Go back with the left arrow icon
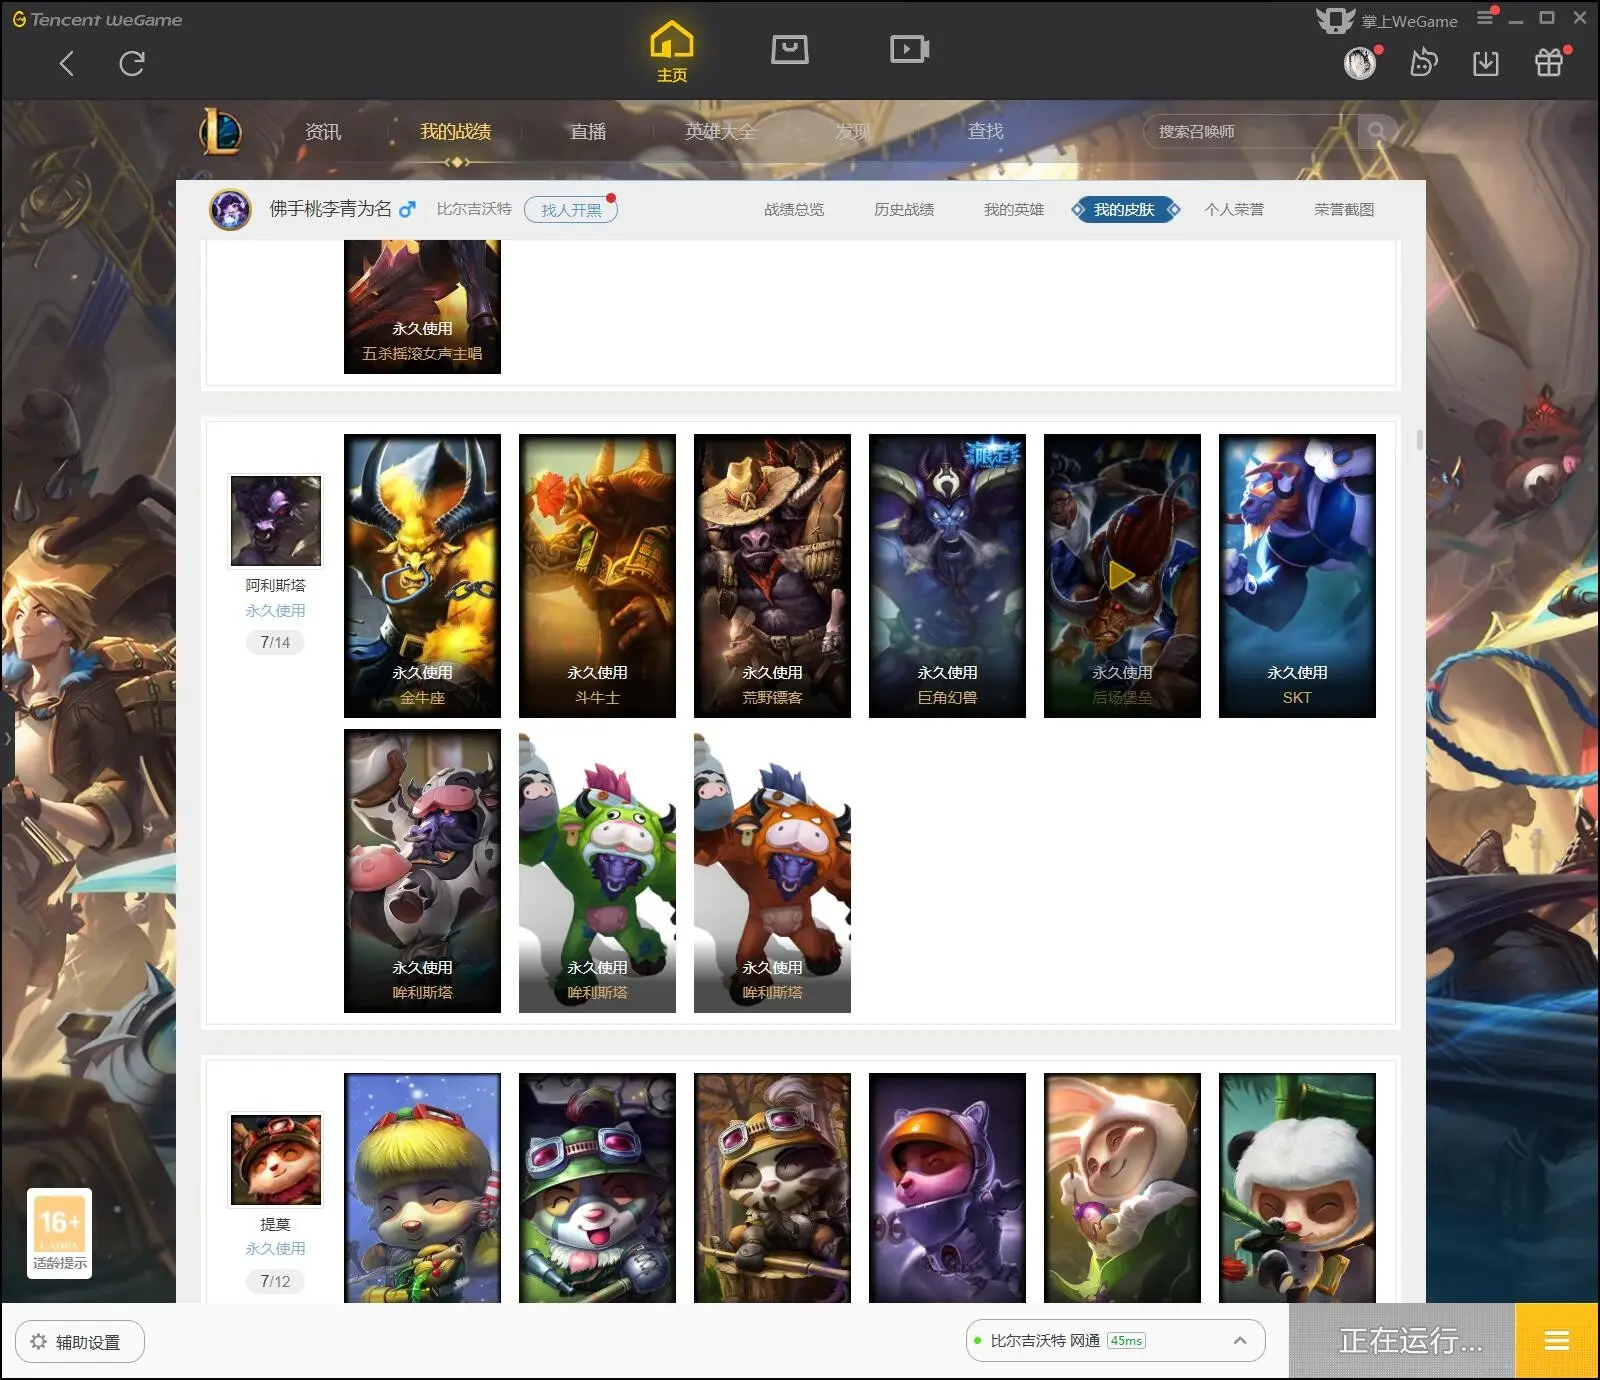 tap(67, 64)
